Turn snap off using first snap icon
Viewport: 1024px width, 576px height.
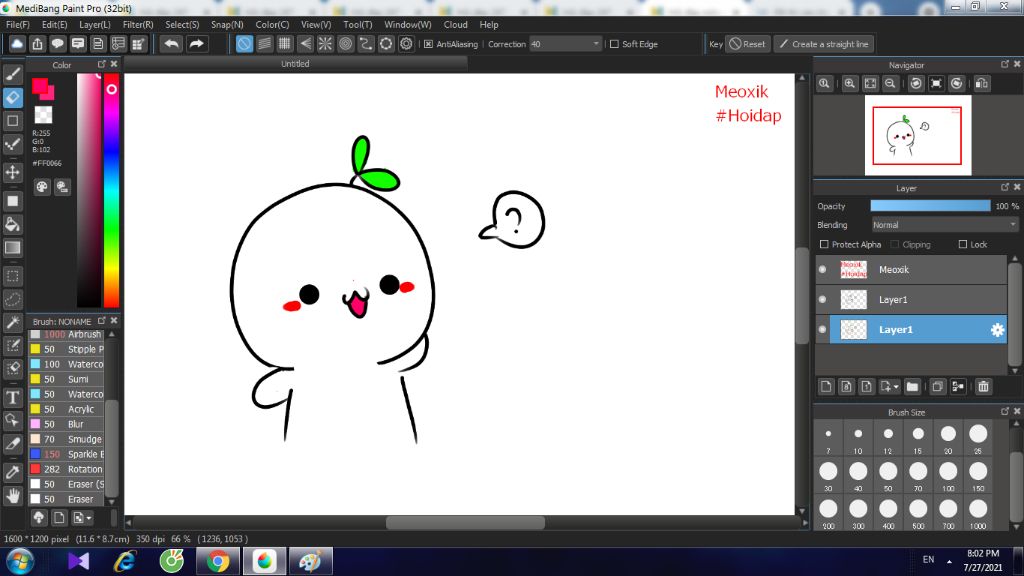(244, 44)
